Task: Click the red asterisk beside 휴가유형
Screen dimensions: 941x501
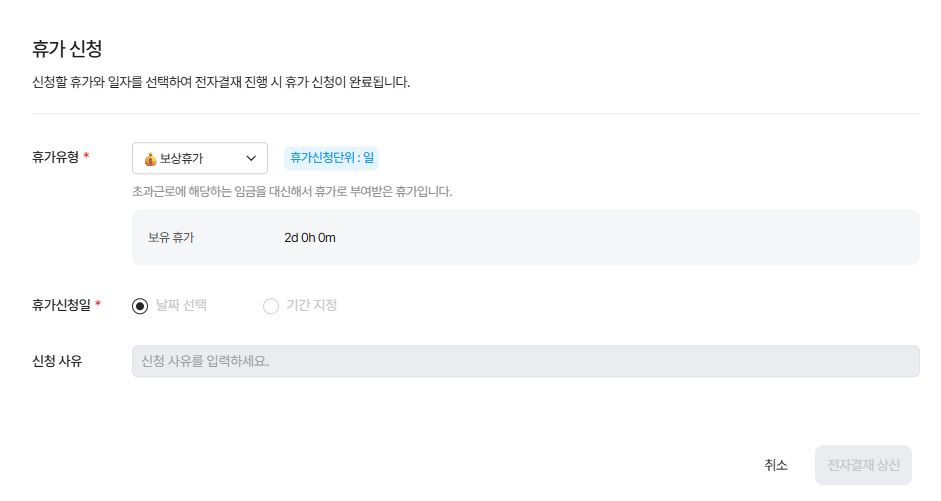Action: pos(86,157)
